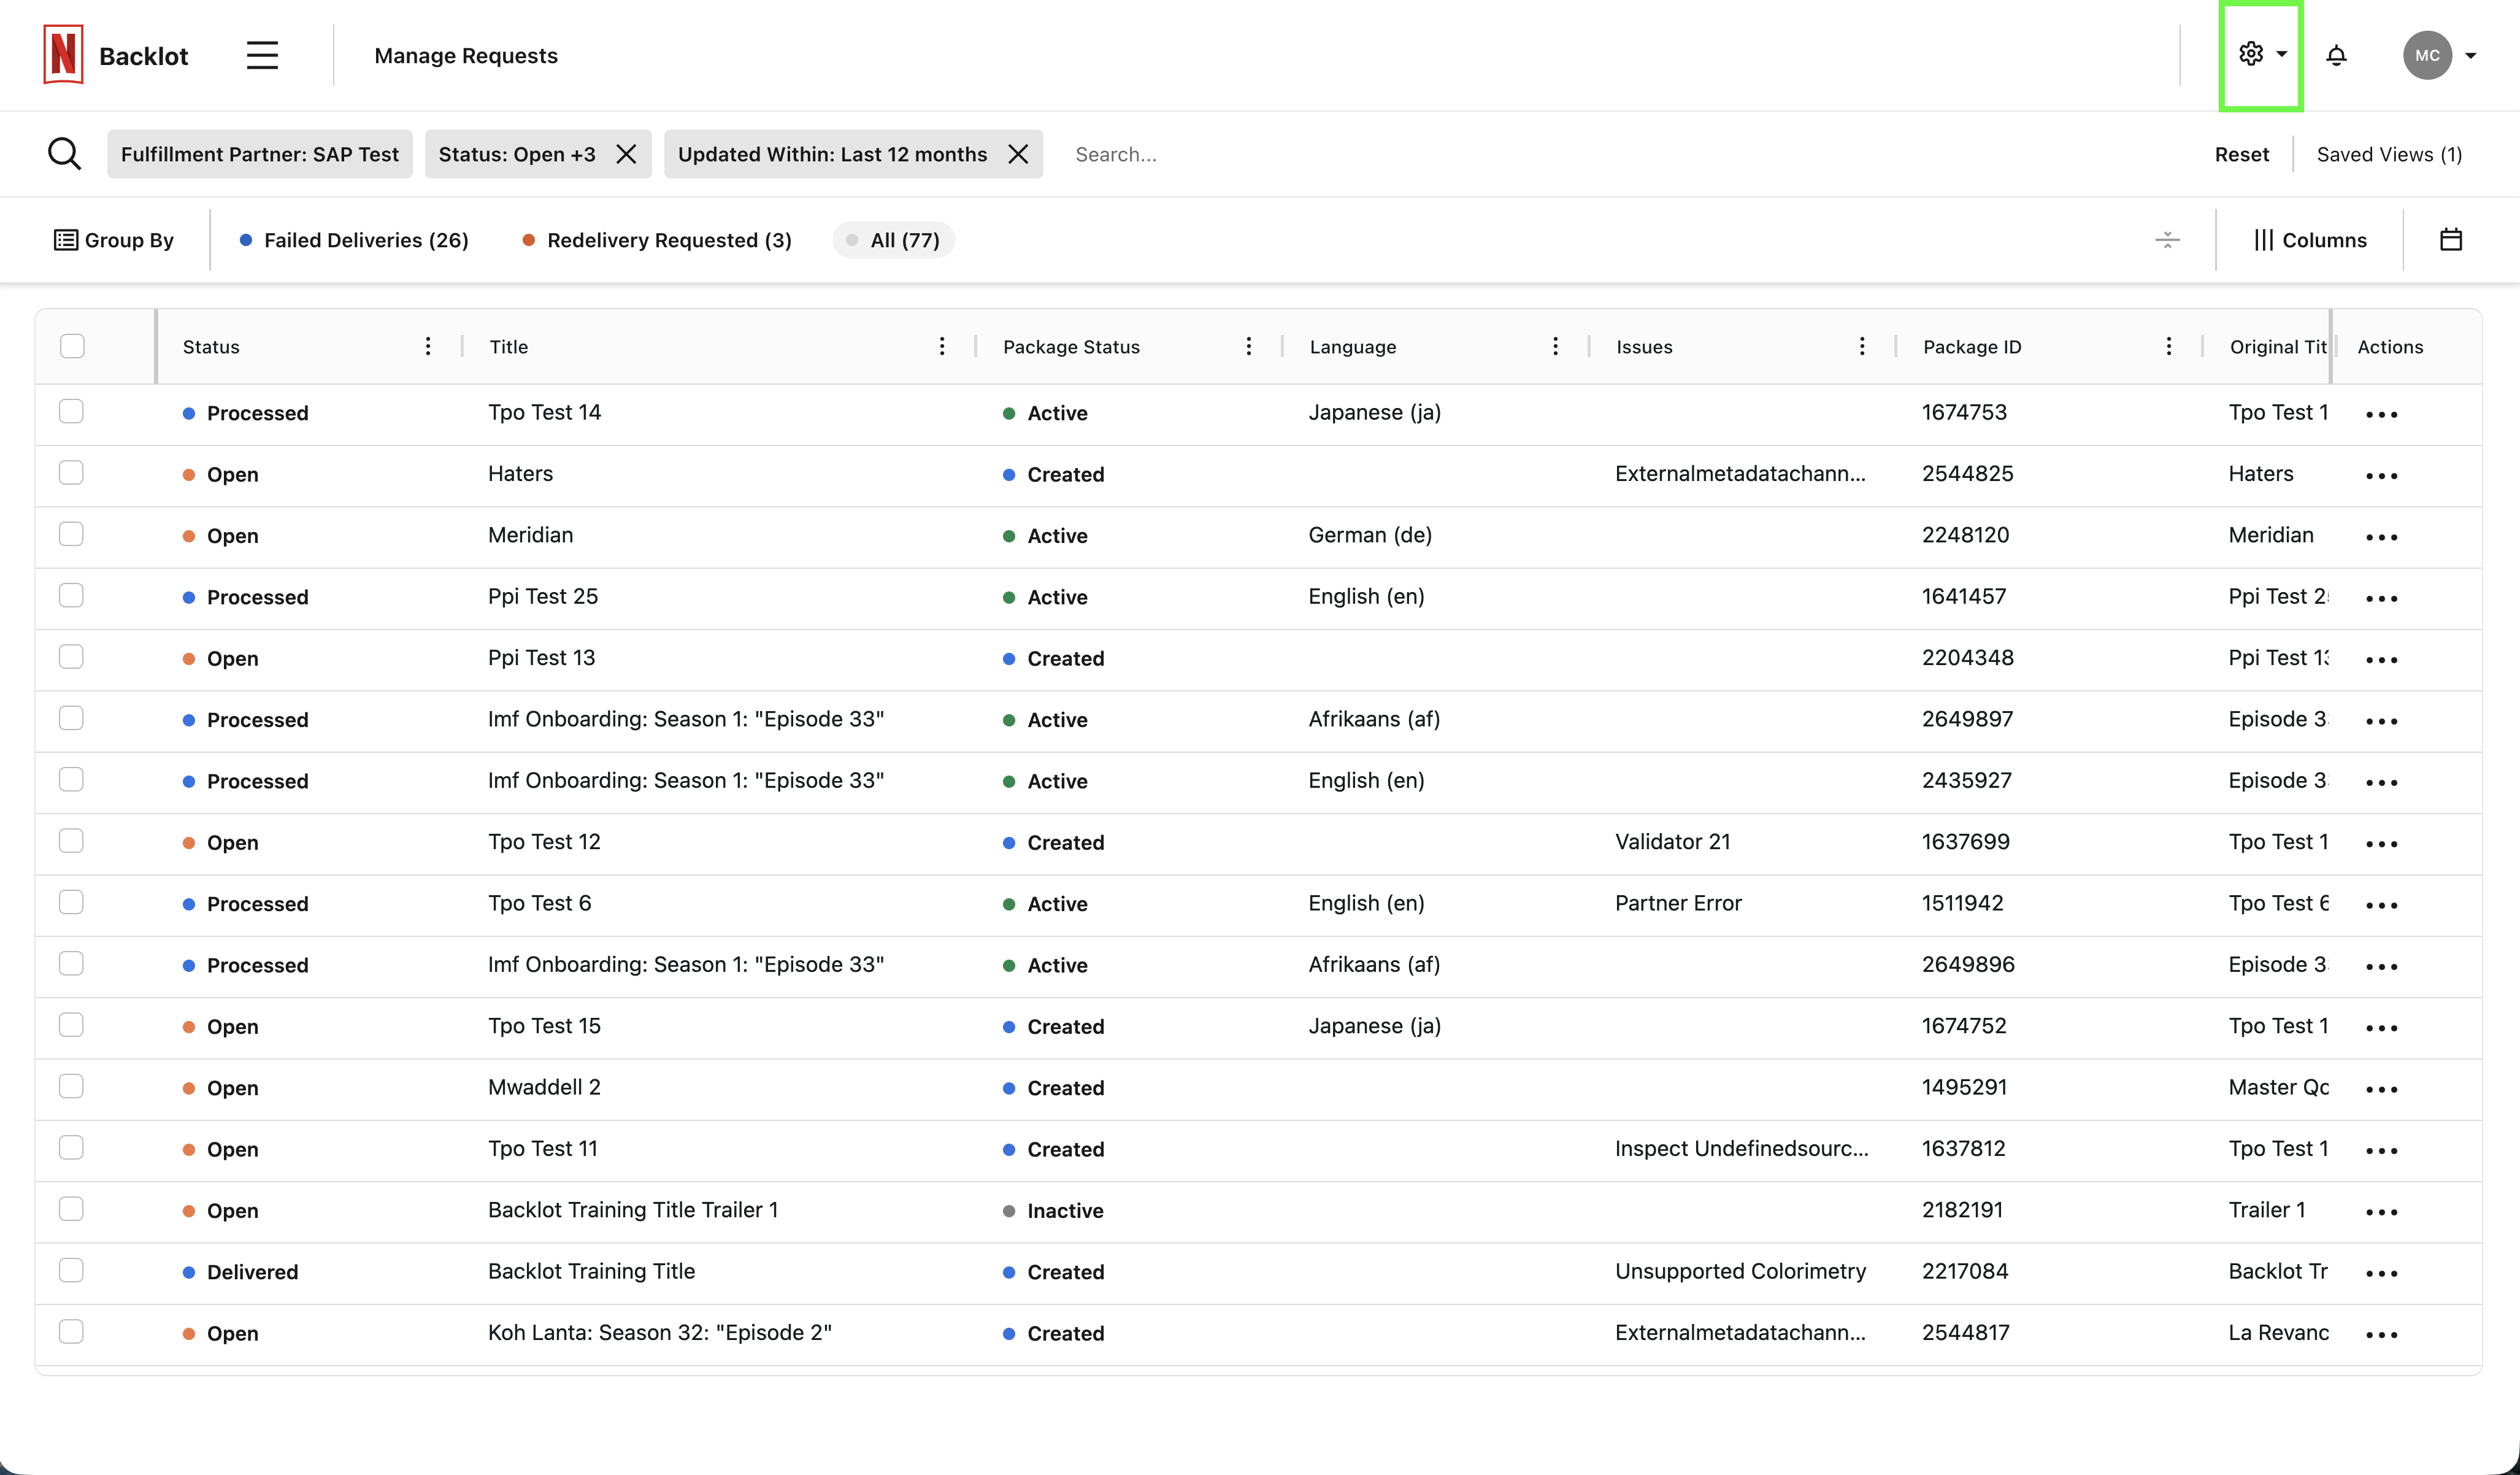Viewport: 2520px width, 1475px height.
Task: Open the Status column options menu
Action: [428, 346]
